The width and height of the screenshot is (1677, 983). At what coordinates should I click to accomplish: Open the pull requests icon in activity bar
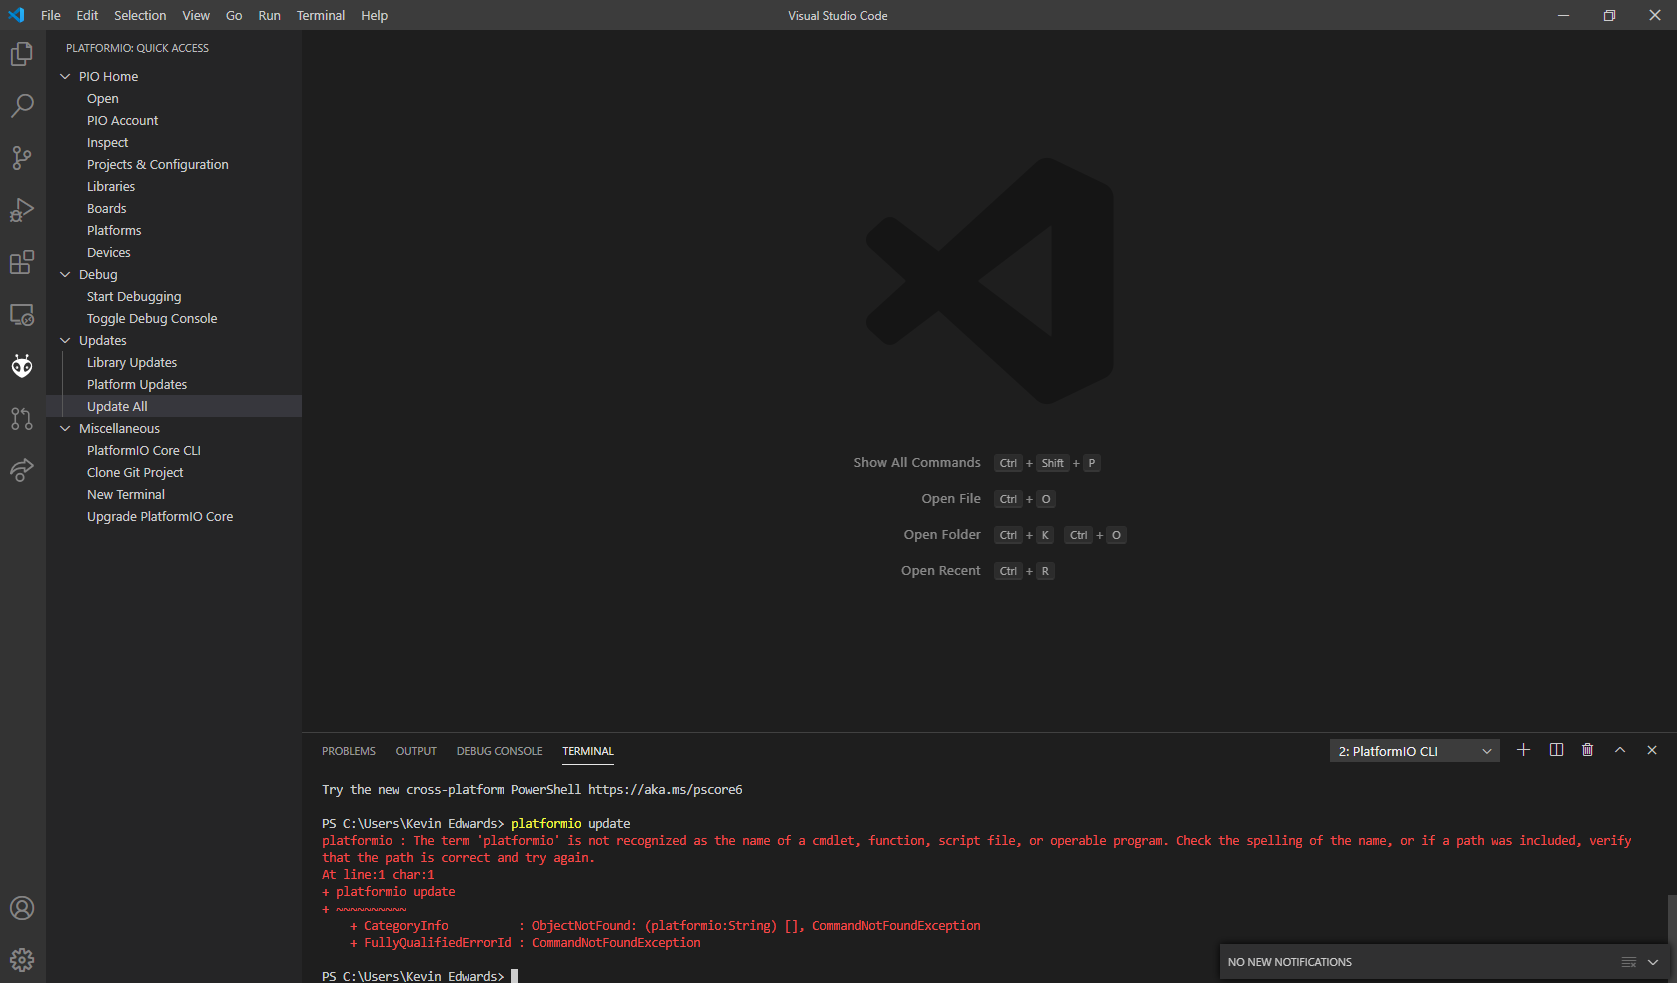[x=22, y=418]
